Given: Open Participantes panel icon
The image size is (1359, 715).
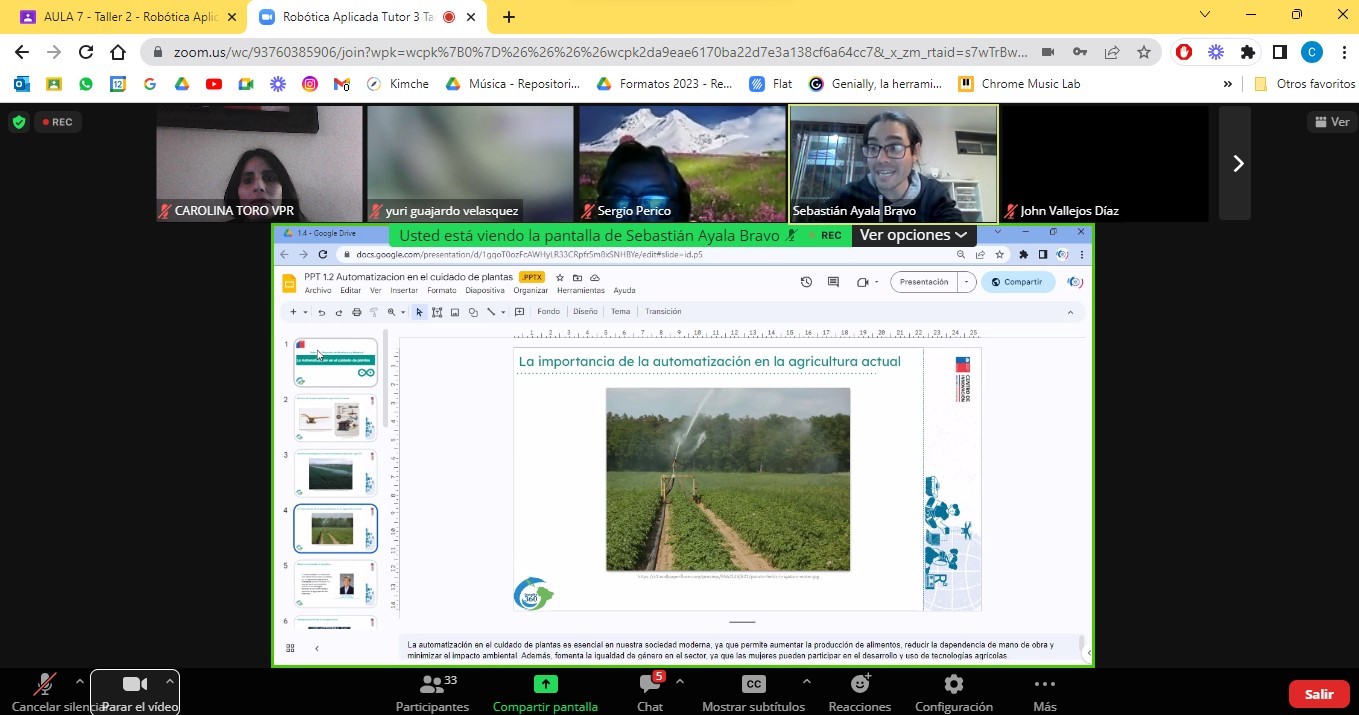Looking at the screenshot, I should coord(432,685).
